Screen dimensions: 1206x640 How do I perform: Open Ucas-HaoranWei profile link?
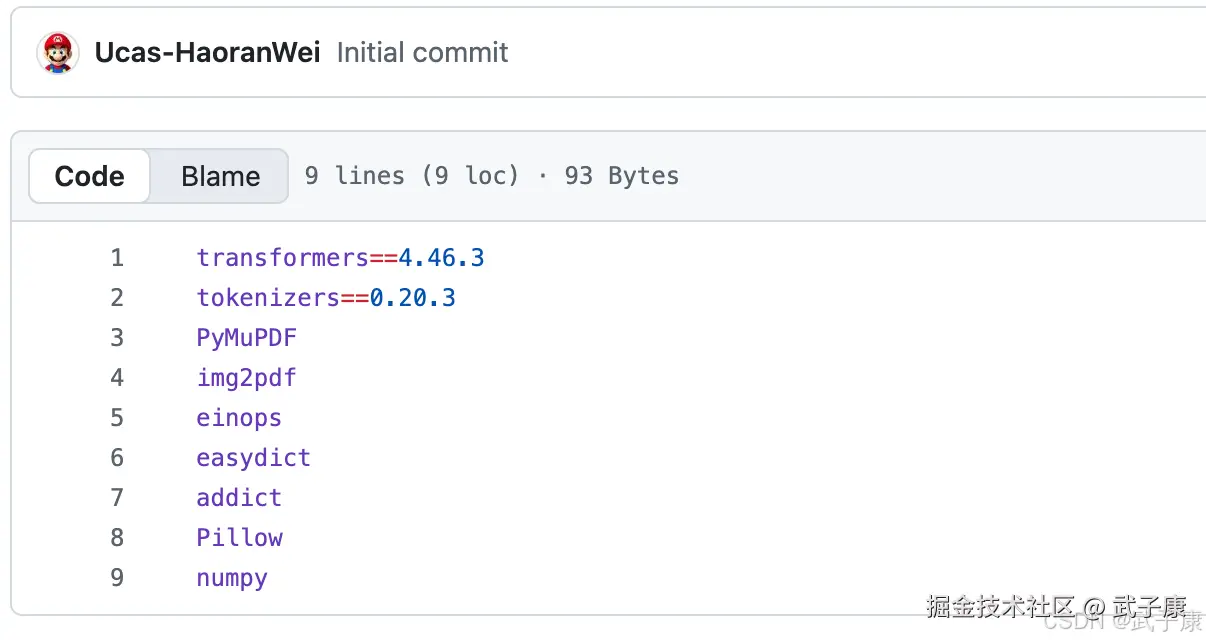pyautogui.click(x=207, y=53)
